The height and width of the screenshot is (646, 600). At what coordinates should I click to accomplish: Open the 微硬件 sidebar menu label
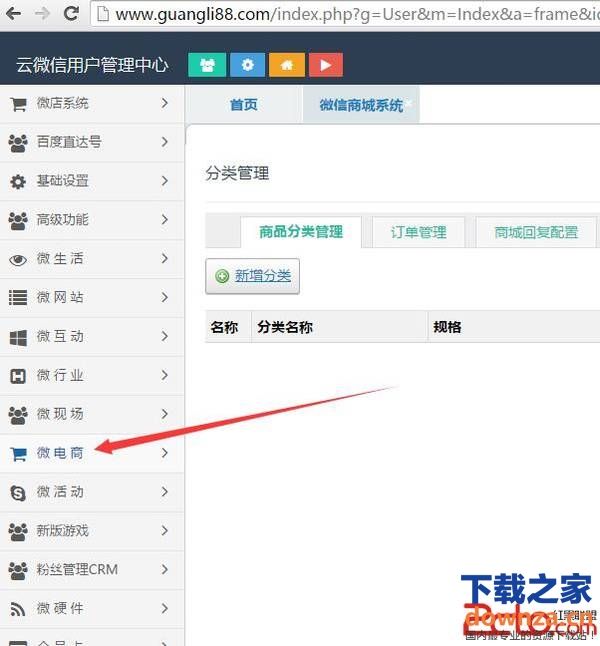[60, 608]
